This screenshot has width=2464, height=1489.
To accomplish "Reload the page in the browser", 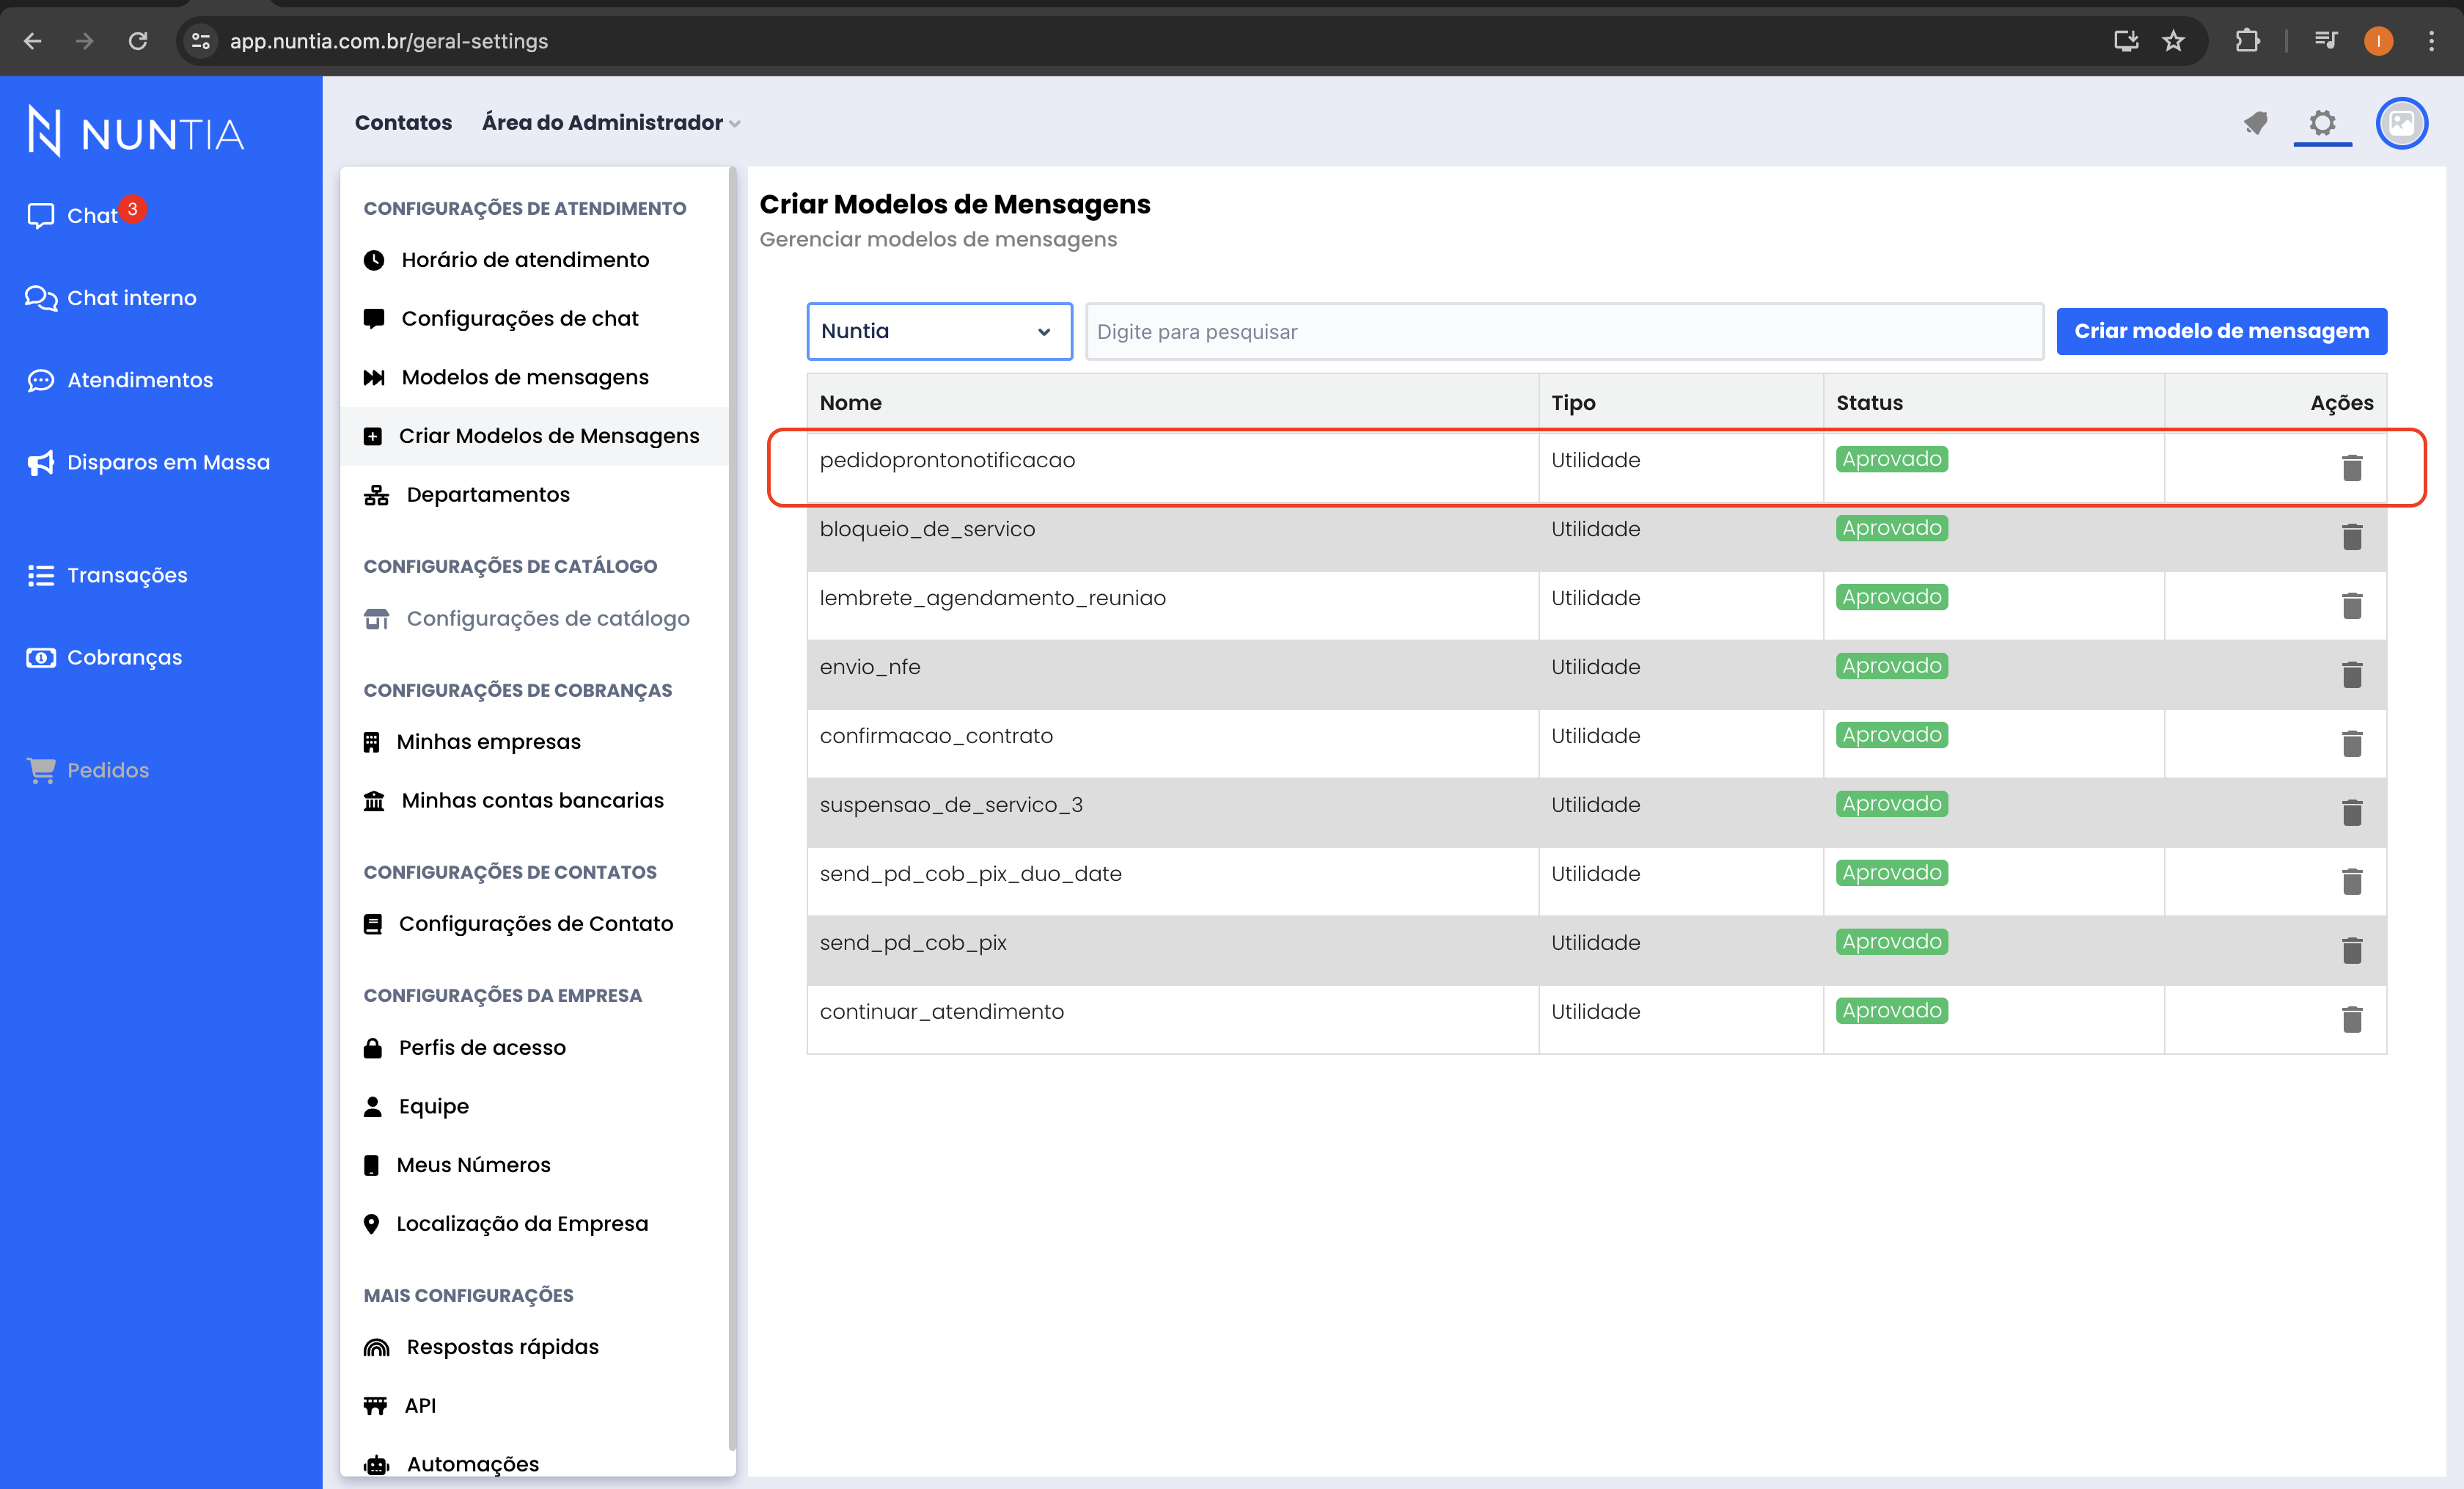I will coord(138,41).
